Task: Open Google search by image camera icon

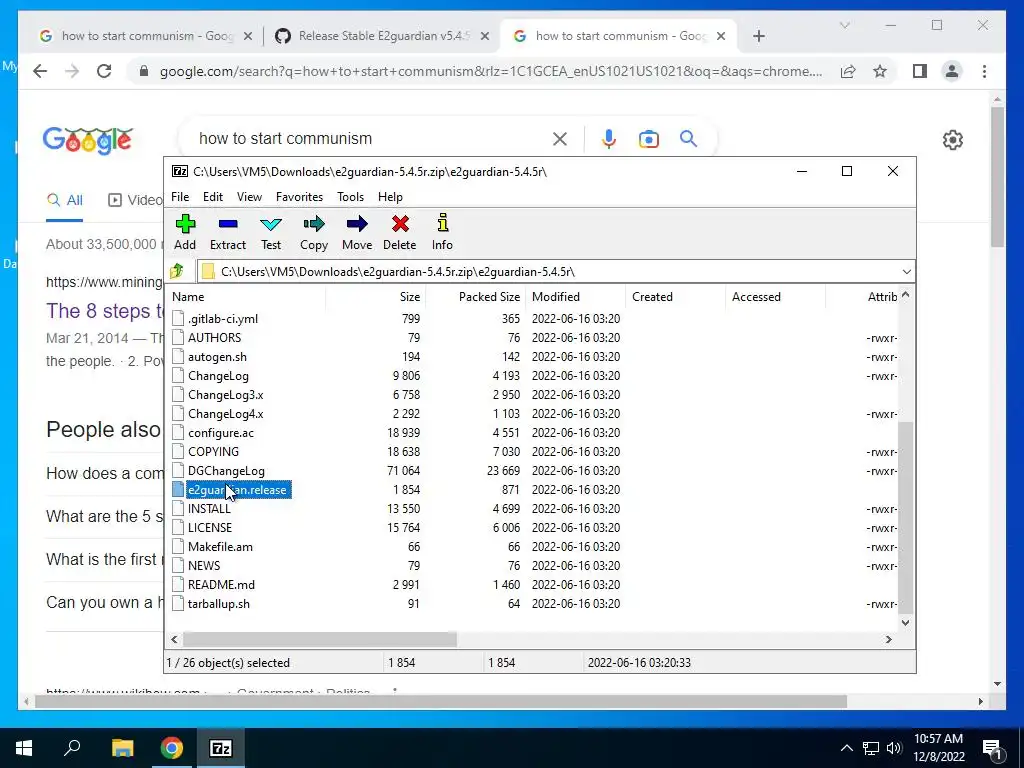Action: tap(648, 139)
